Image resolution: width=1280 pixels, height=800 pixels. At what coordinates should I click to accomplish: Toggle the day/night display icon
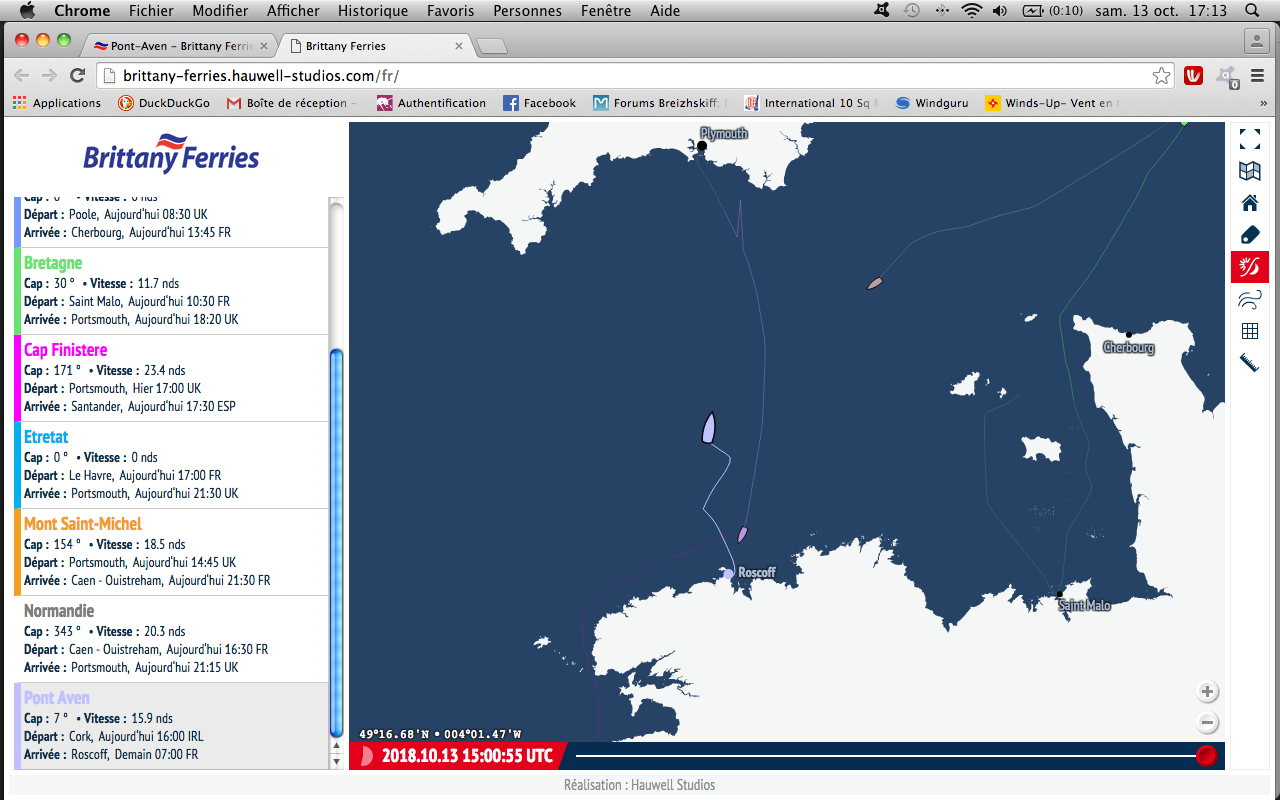point(1249,267)
